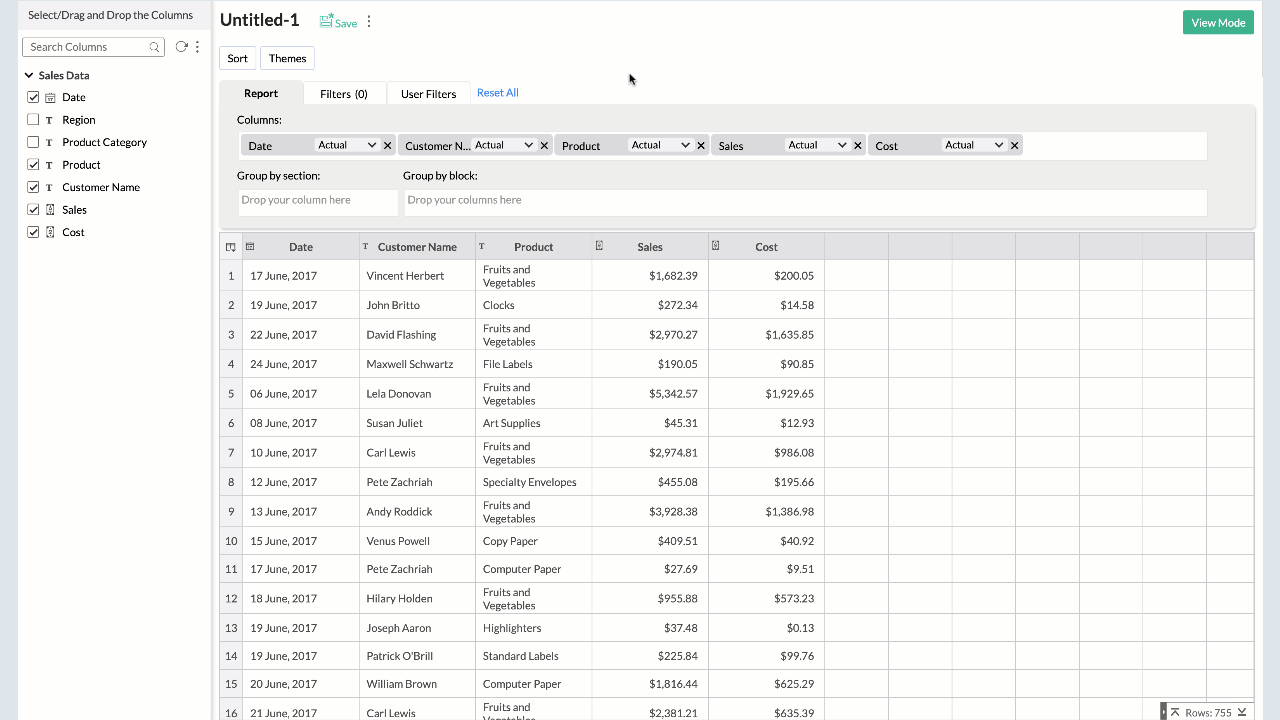The image size is (1280, 720).
Task: Click the View Mode button
Action: coord(1218,21)
